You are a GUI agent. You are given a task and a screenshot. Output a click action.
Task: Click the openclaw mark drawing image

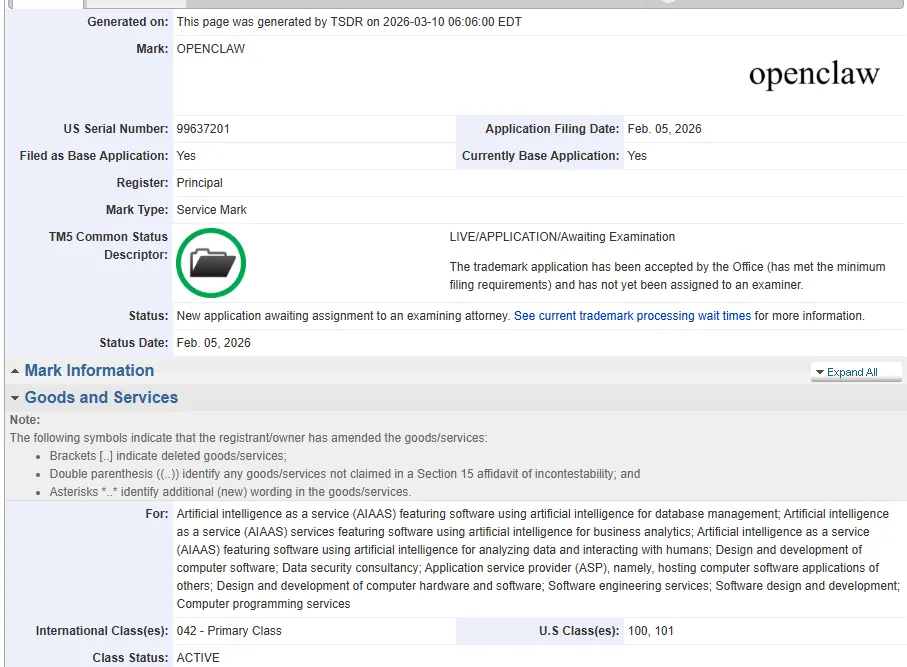point(814,75)
